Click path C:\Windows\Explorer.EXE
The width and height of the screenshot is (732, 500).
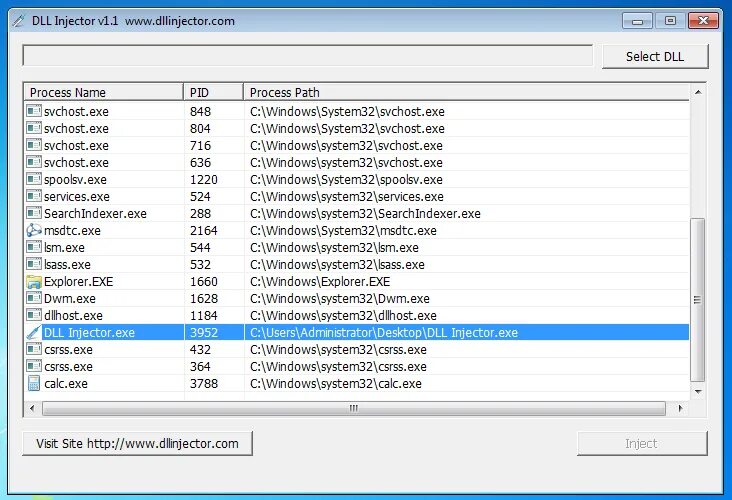click(320, 282)
